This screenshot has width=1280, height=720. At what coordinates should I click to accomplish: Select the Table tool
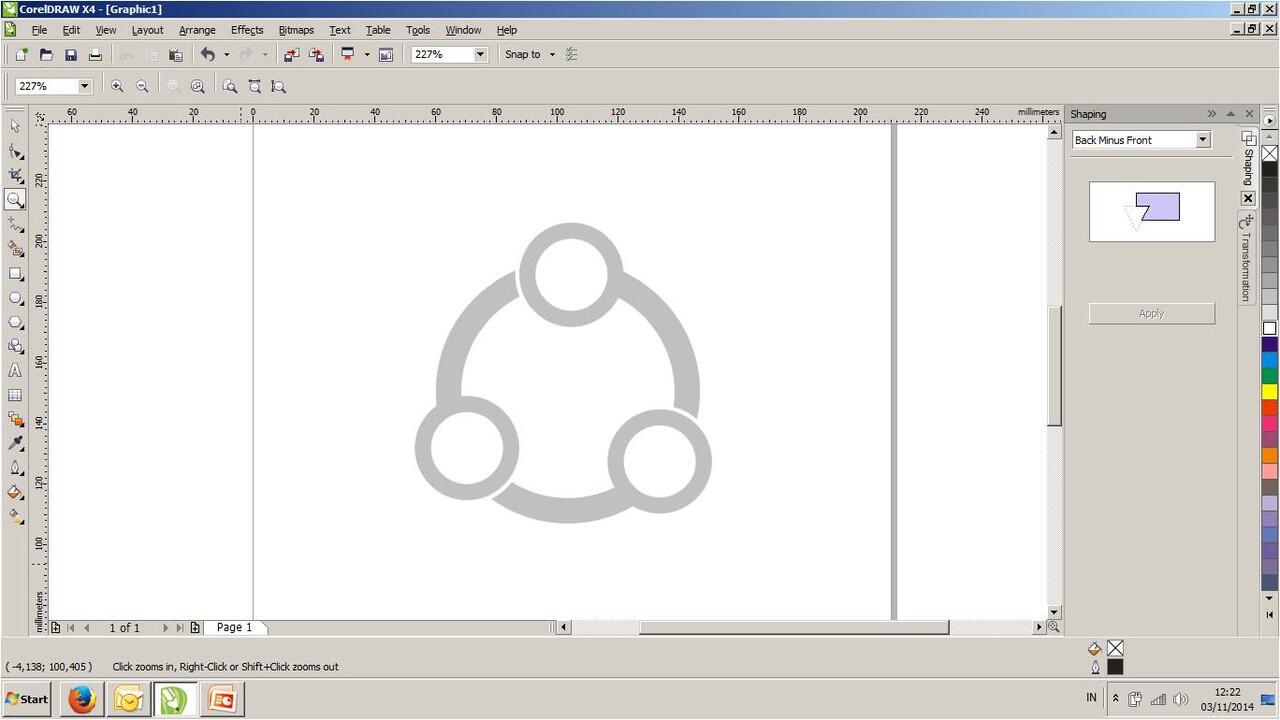pyautogui.click(x=15, y=396)
